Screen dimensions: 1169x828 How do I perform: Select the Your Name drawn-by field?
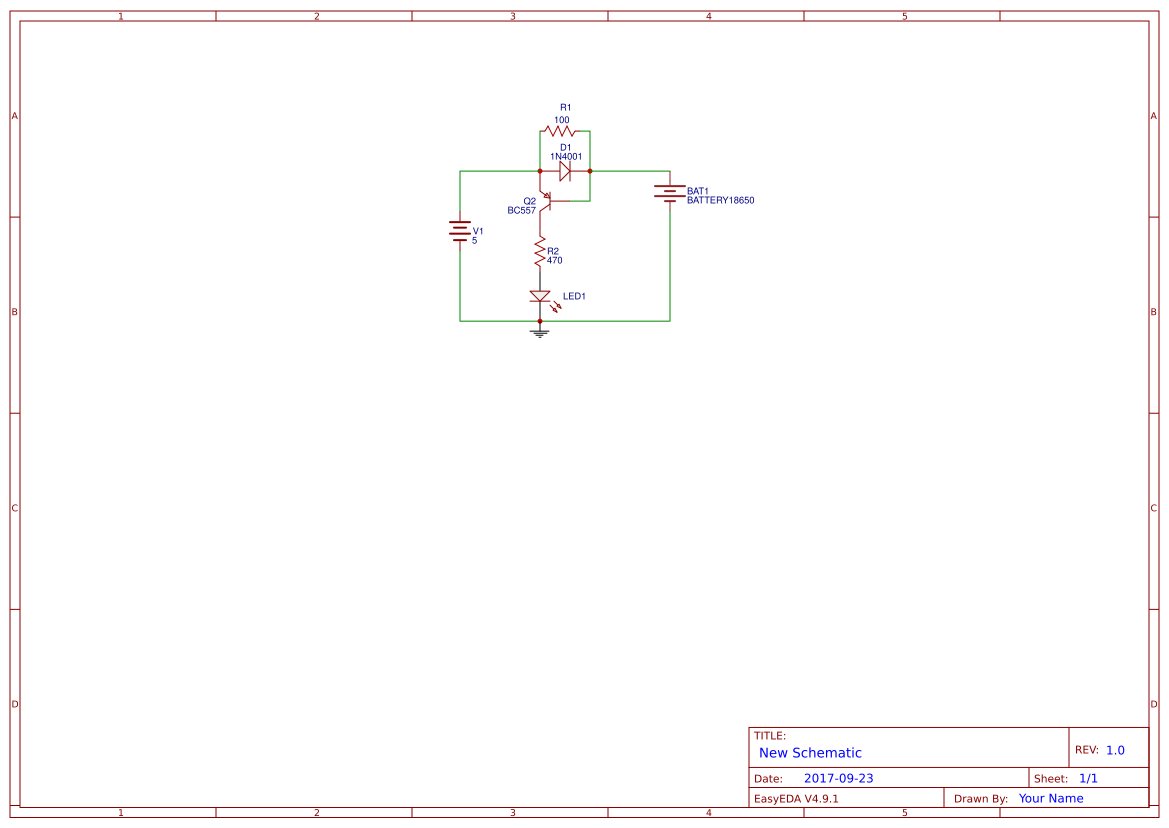click(1051, 798)
